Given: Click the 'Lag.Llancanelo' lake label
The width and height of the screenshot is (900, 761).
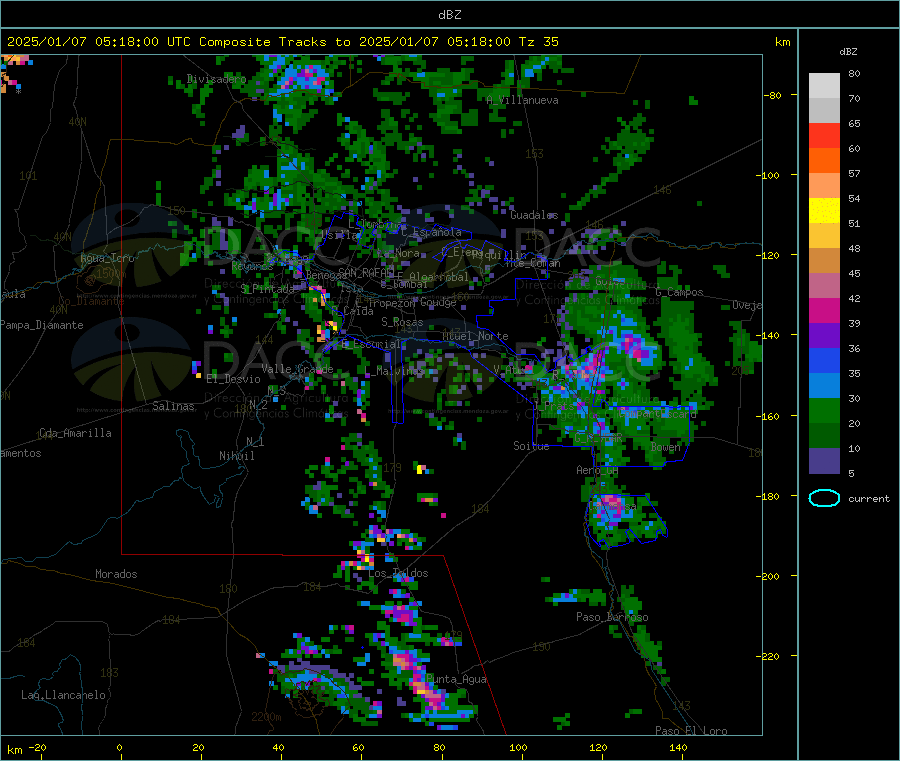Looking at the screenshot, I should coord(63,696).
